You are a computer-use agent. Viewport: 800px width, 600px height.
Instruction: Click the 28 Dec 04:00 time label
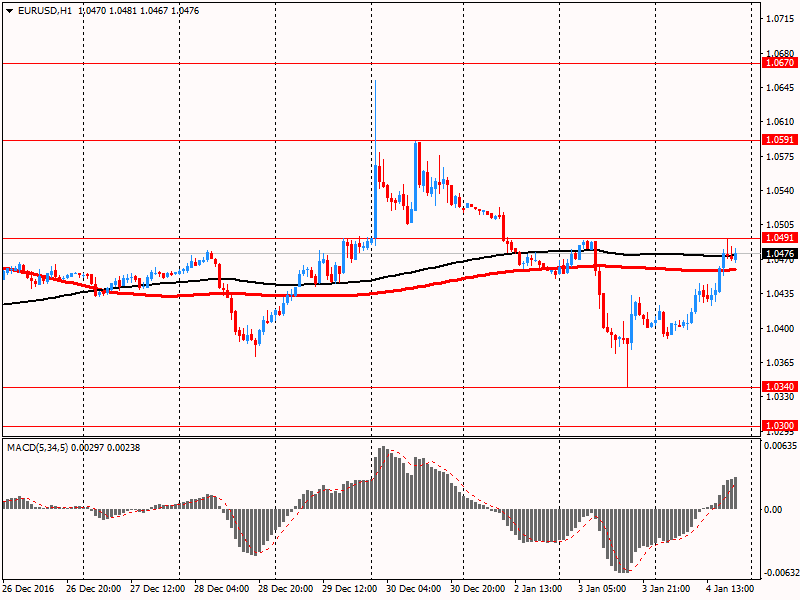(x=222, y=589)
